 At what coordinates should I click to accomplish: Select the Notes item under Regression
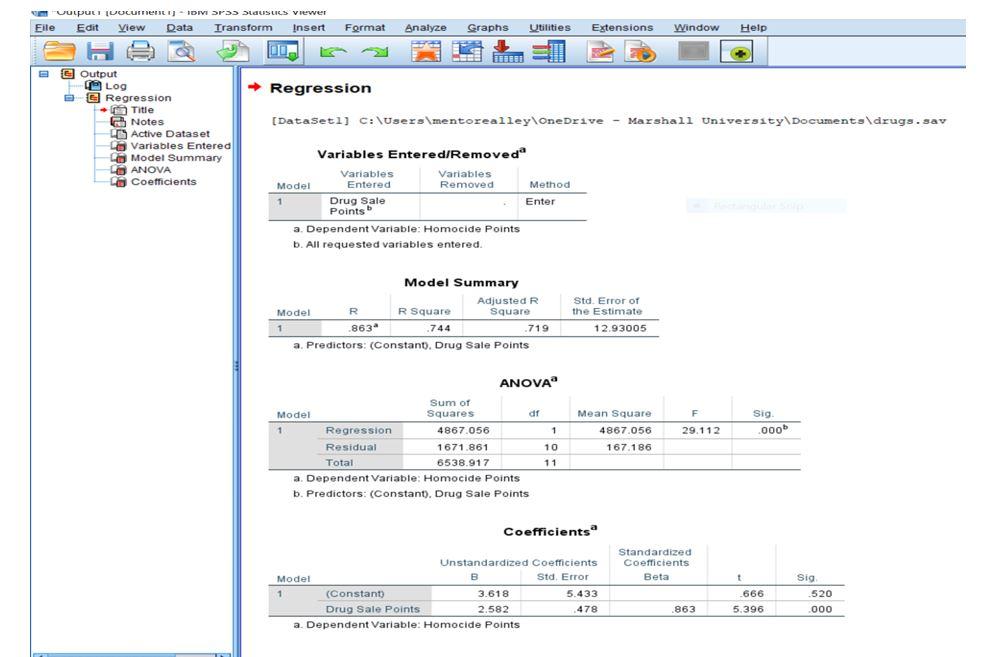(147, 121)
